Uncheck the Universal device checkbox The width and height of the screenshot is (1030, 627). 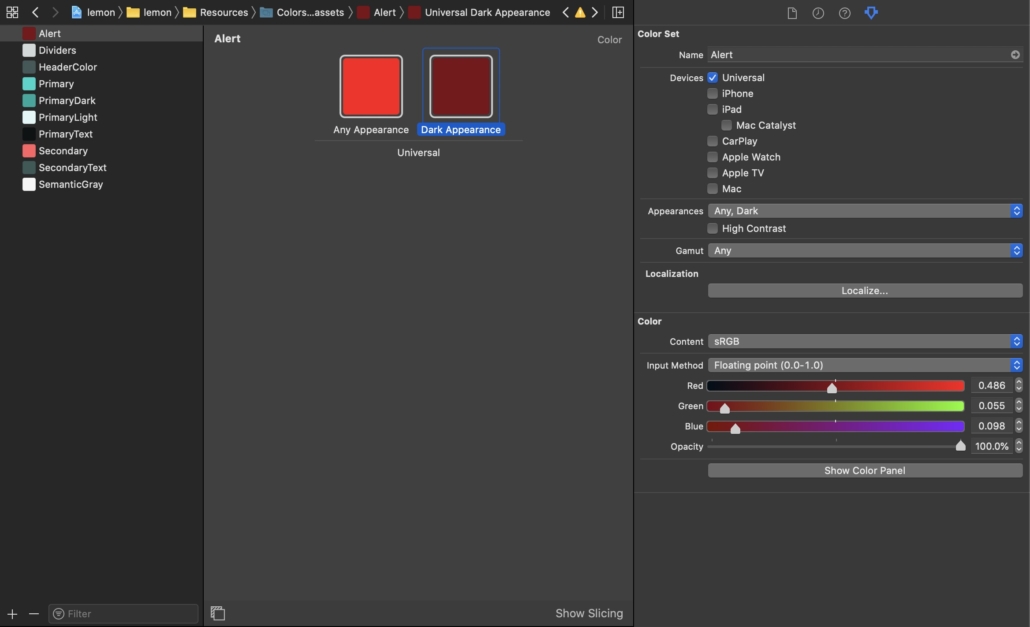713,78
